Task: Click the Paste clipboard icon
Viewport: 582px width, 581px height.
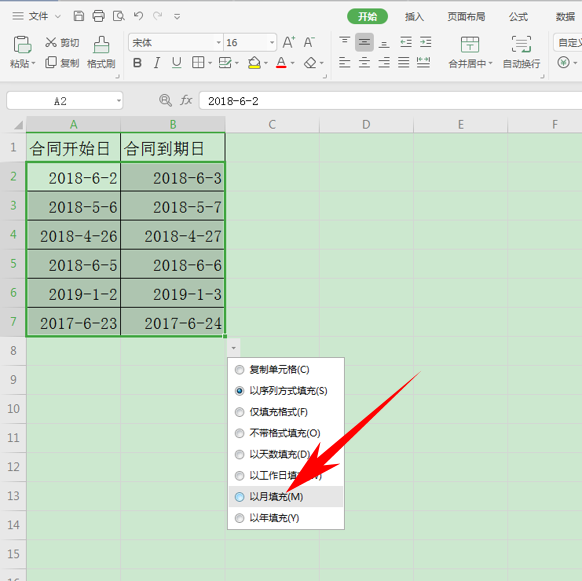Action: coord(22,45)
